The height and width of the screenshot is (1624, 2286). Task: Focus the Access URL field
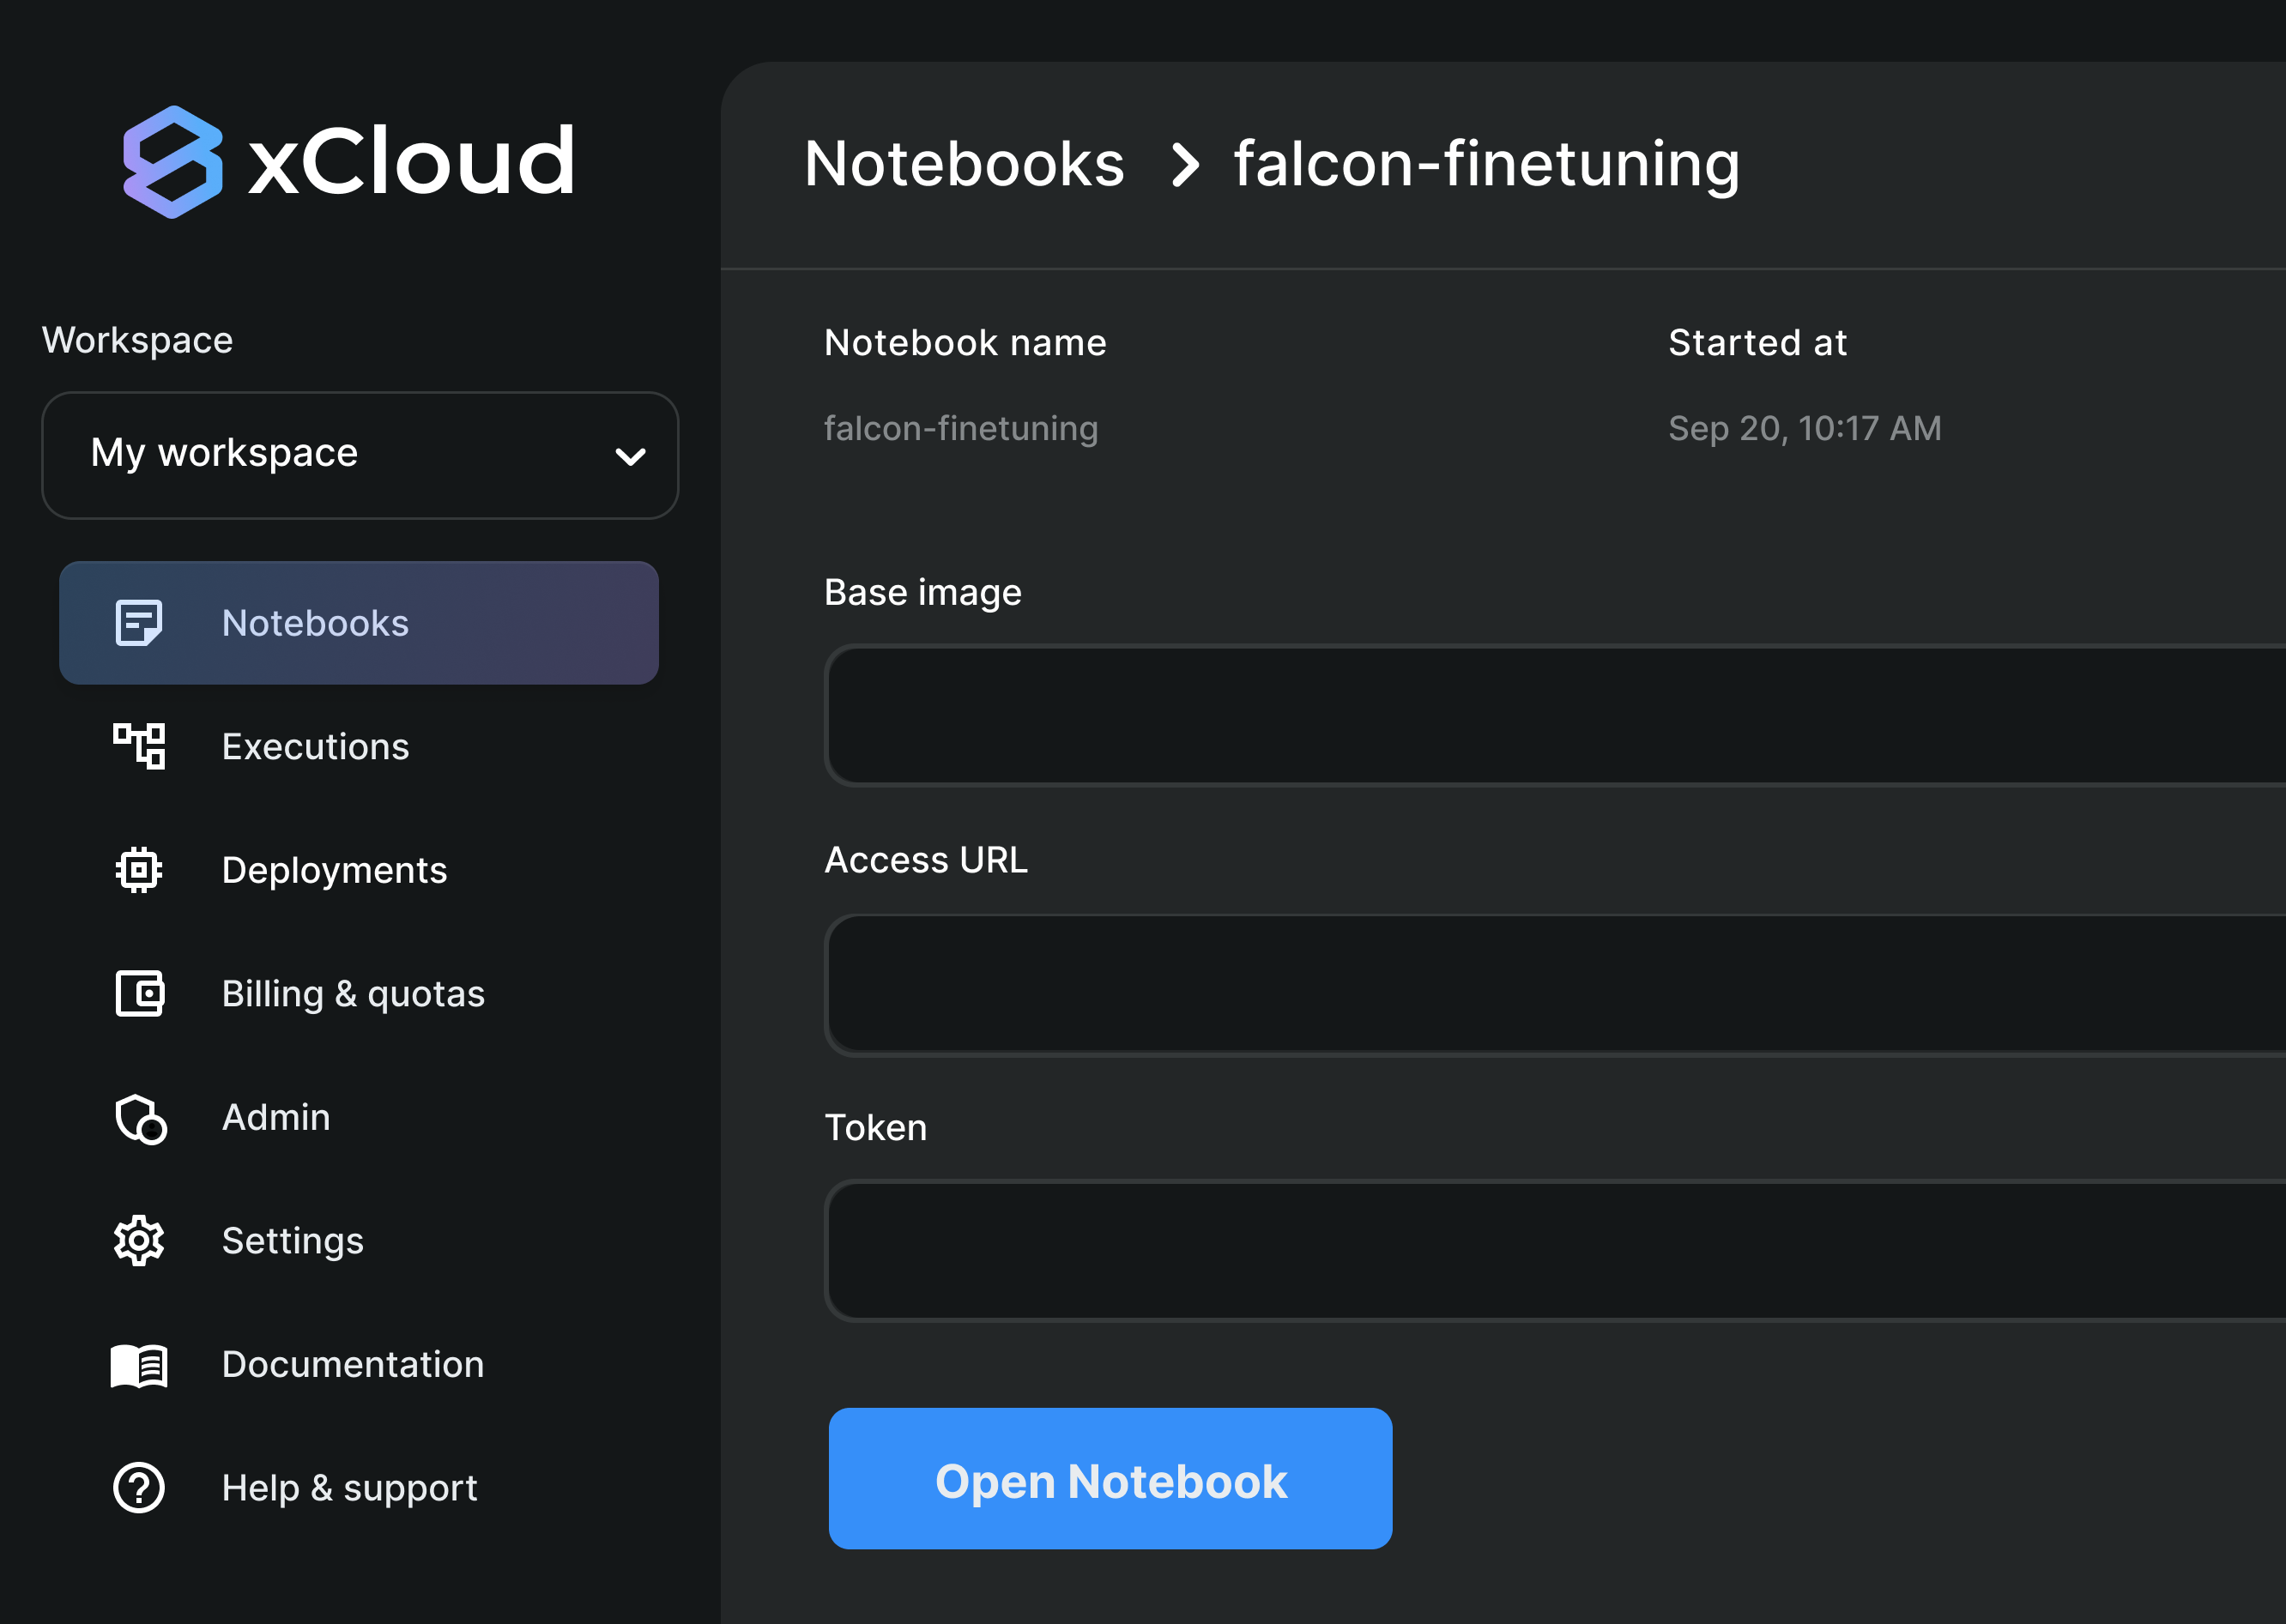coord(1555,984)
